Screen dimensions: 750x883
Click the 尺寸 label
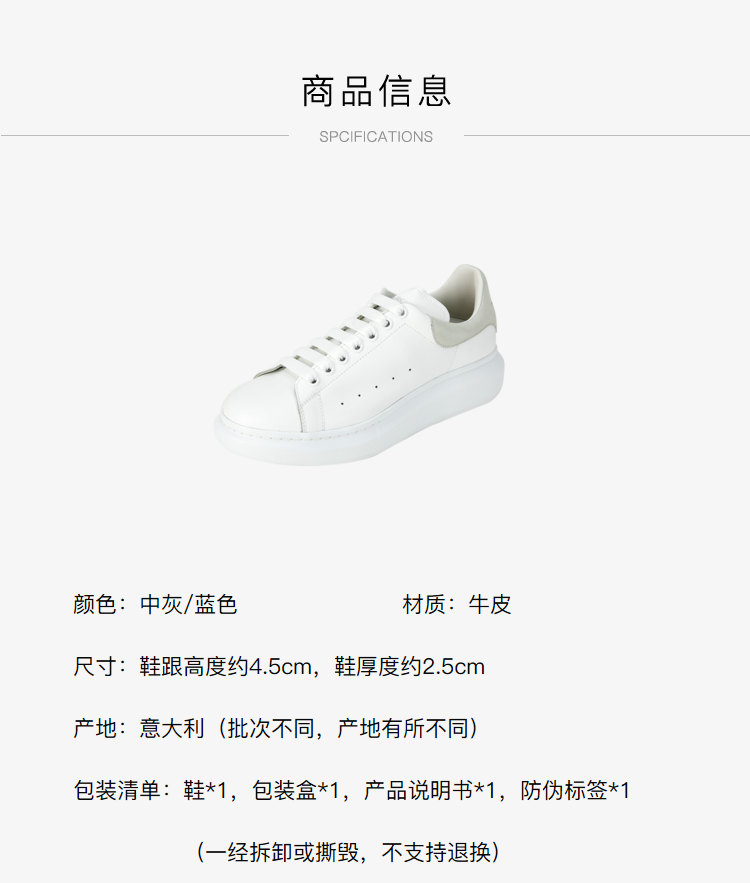[x=95, y=667]
